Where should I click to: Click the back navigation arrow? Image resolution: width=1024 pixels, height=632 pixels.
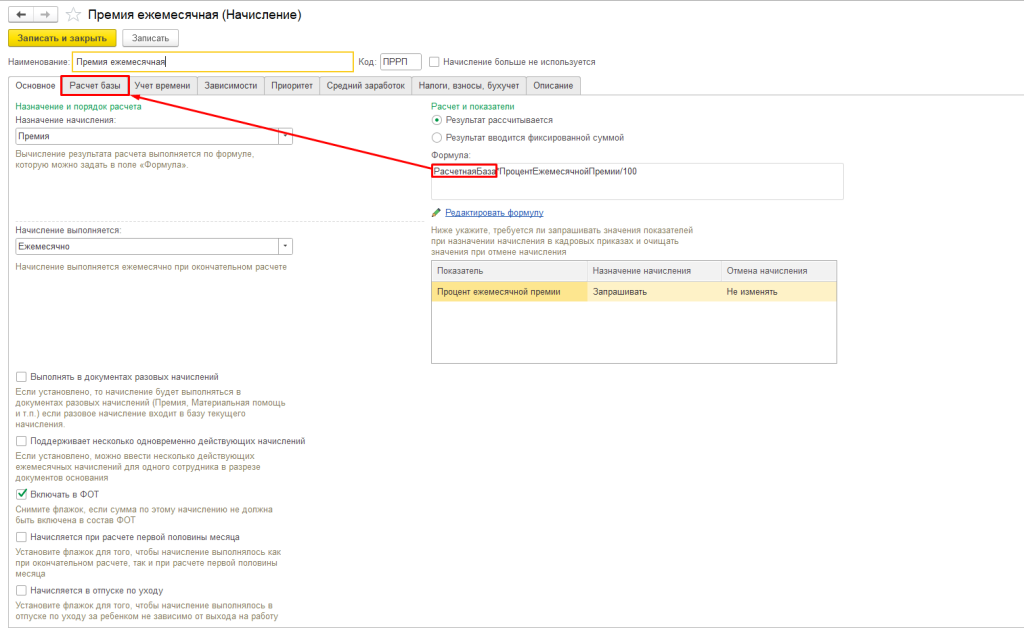click(21, 15)
